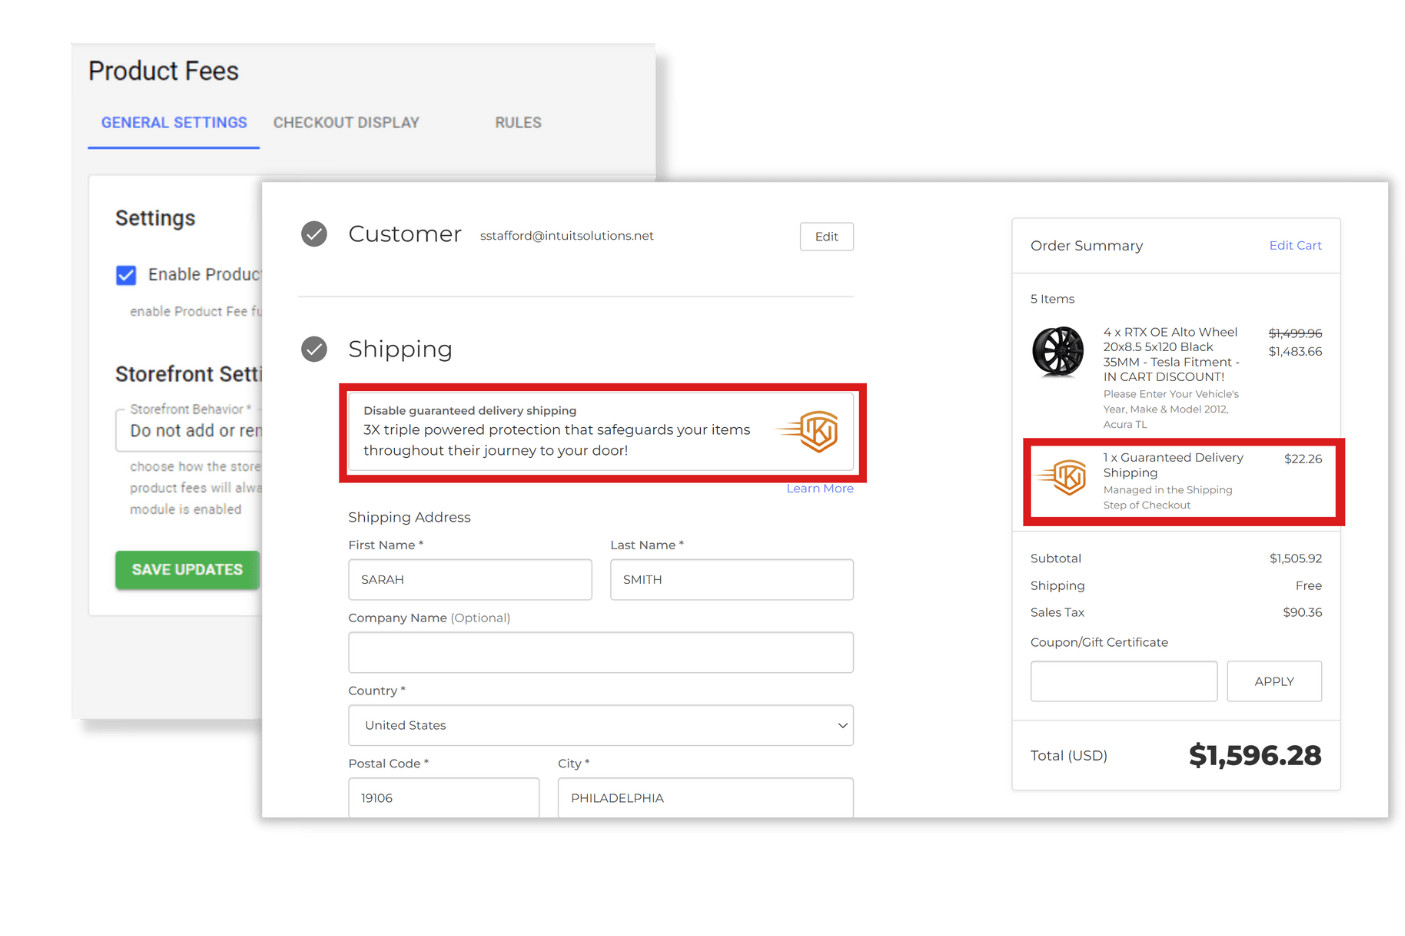Viewport: 1405px width, 936px height.
Task: Select the General Settings tab
Action: coord(173,122)
